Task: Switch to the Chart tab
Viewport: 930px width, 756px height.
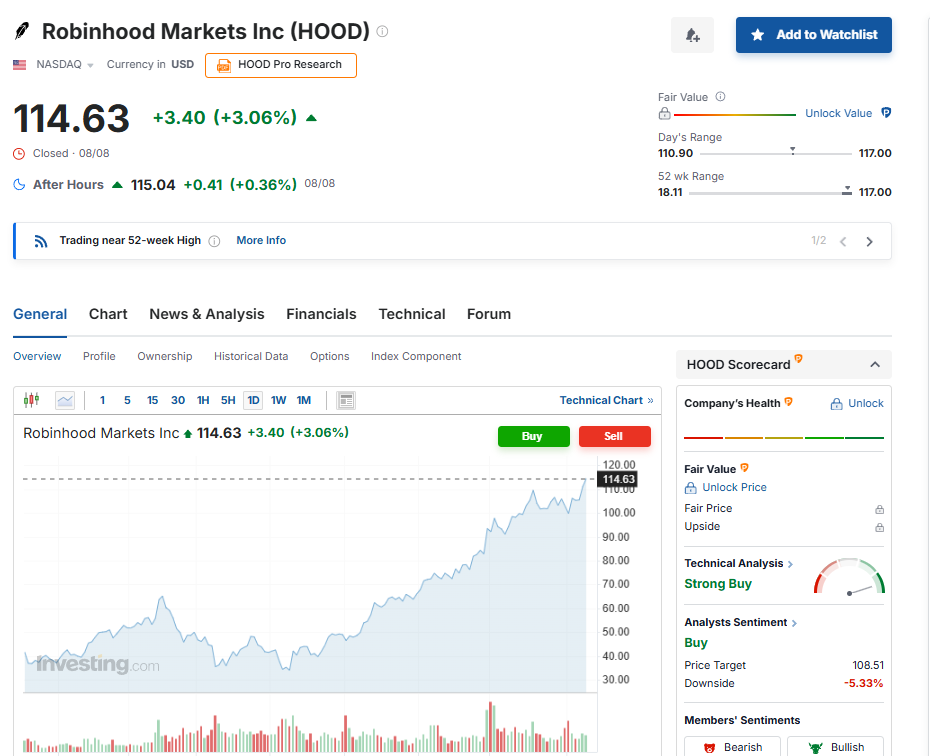Action: (108, 314)
